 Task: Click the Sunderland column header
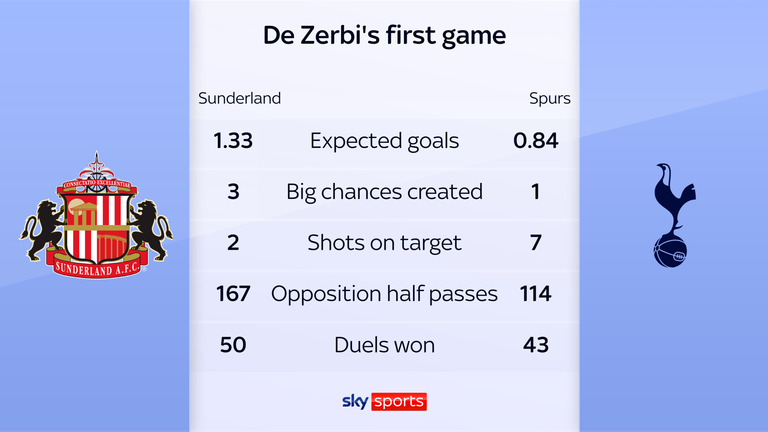(239, 98)
